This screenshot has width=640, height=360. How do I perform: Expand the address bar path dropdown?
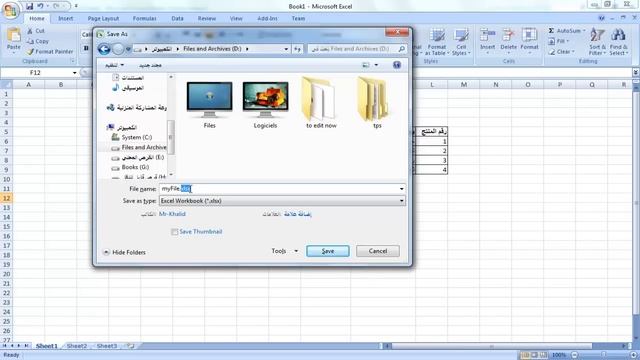pyautogui.click(x=286, y=49)
